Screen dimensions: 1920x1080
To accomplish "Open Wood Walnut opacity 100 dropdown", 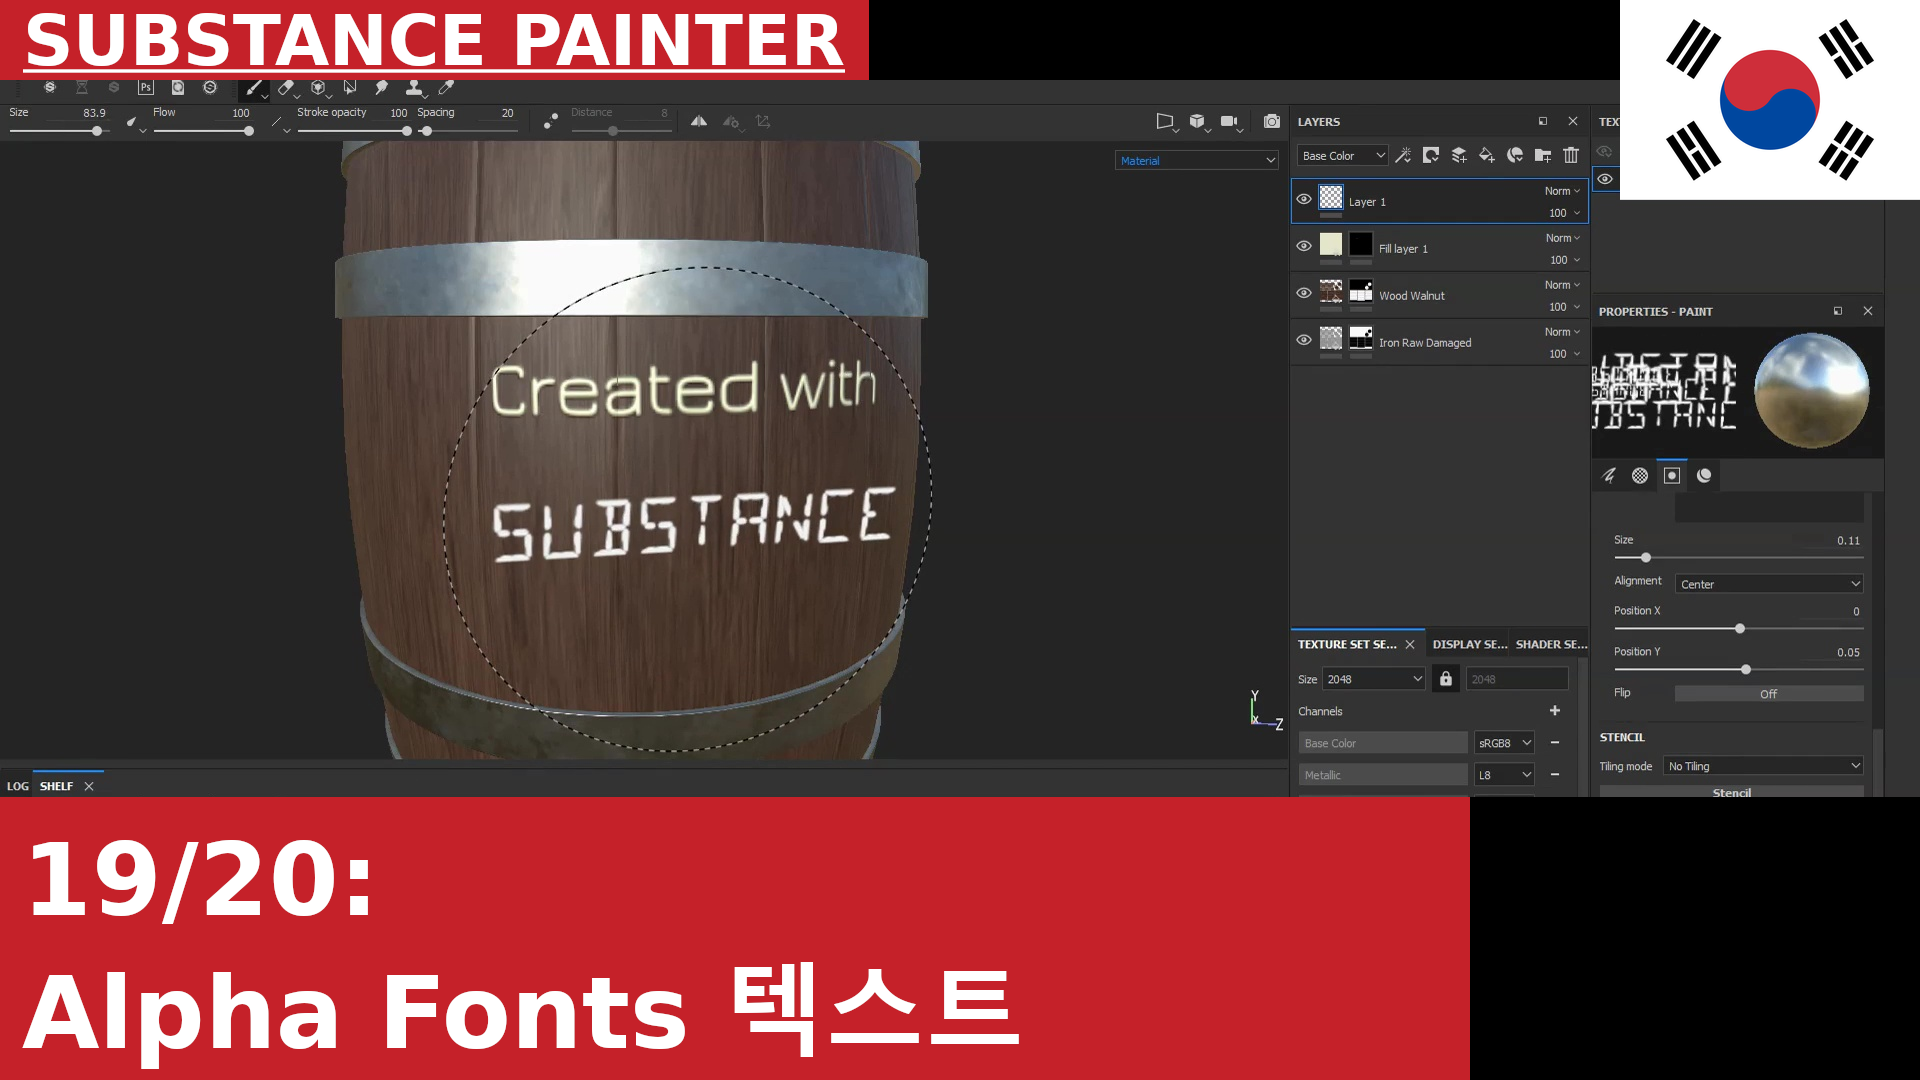I will point(1564,307).
